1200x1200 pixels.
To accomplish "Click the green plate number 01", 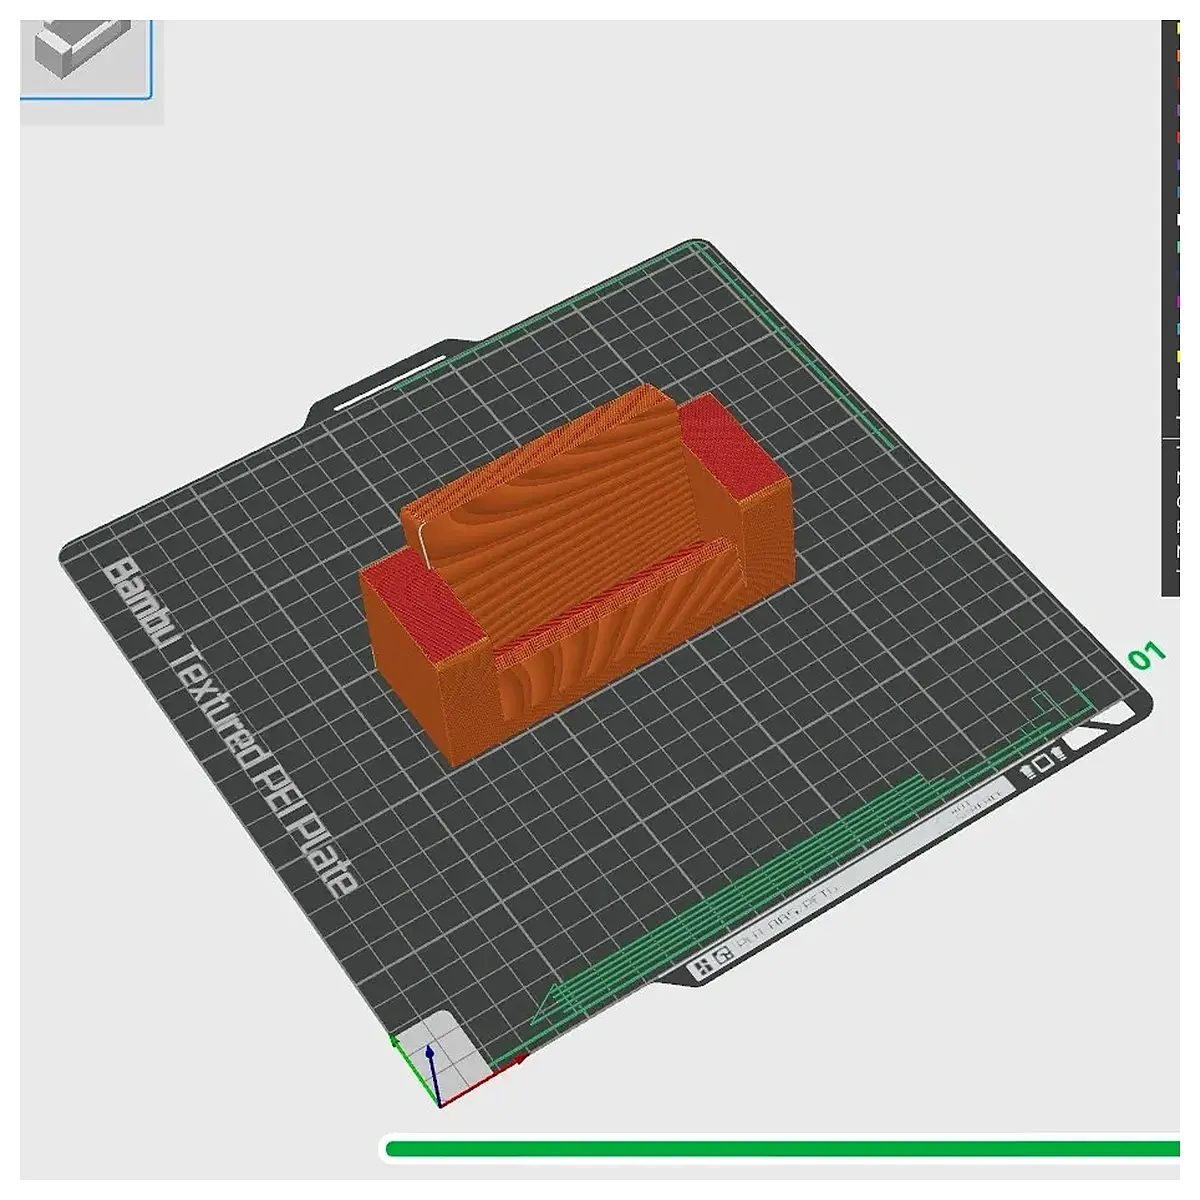I will coord(1147,657).
